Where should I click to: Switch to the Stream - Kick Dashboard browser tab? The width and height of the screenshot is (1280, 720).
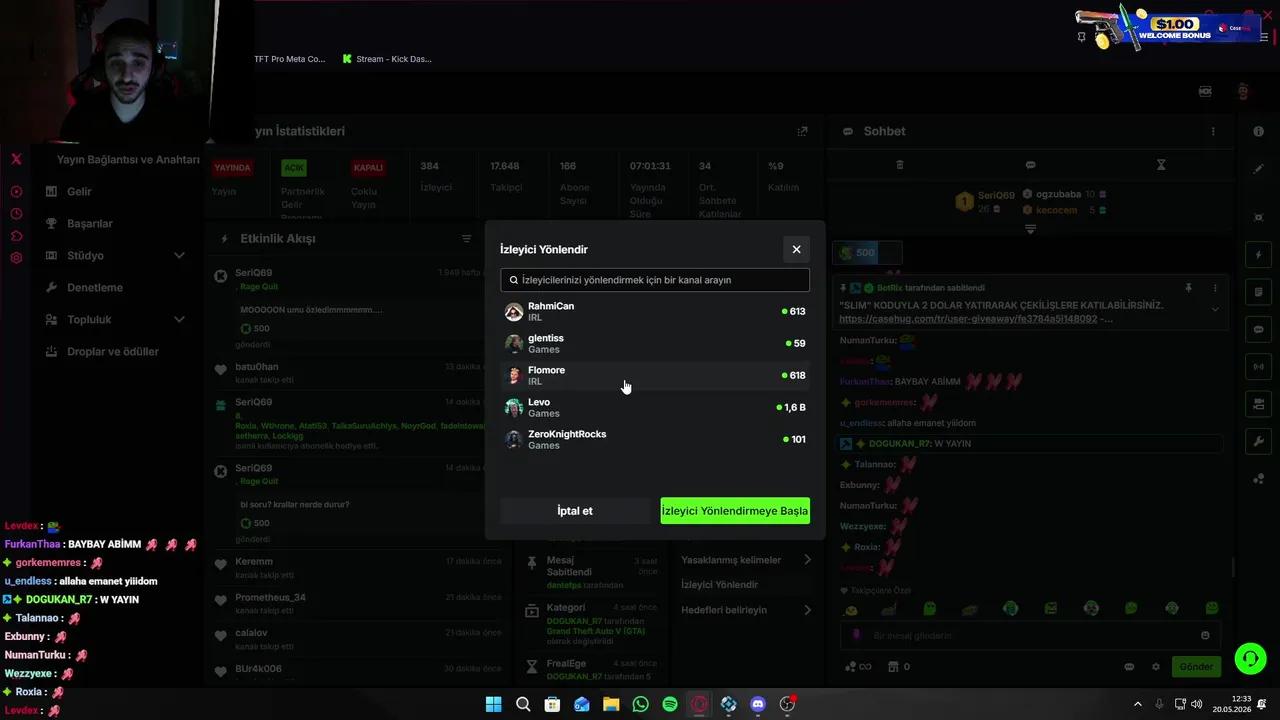click(x=387, y=59)
